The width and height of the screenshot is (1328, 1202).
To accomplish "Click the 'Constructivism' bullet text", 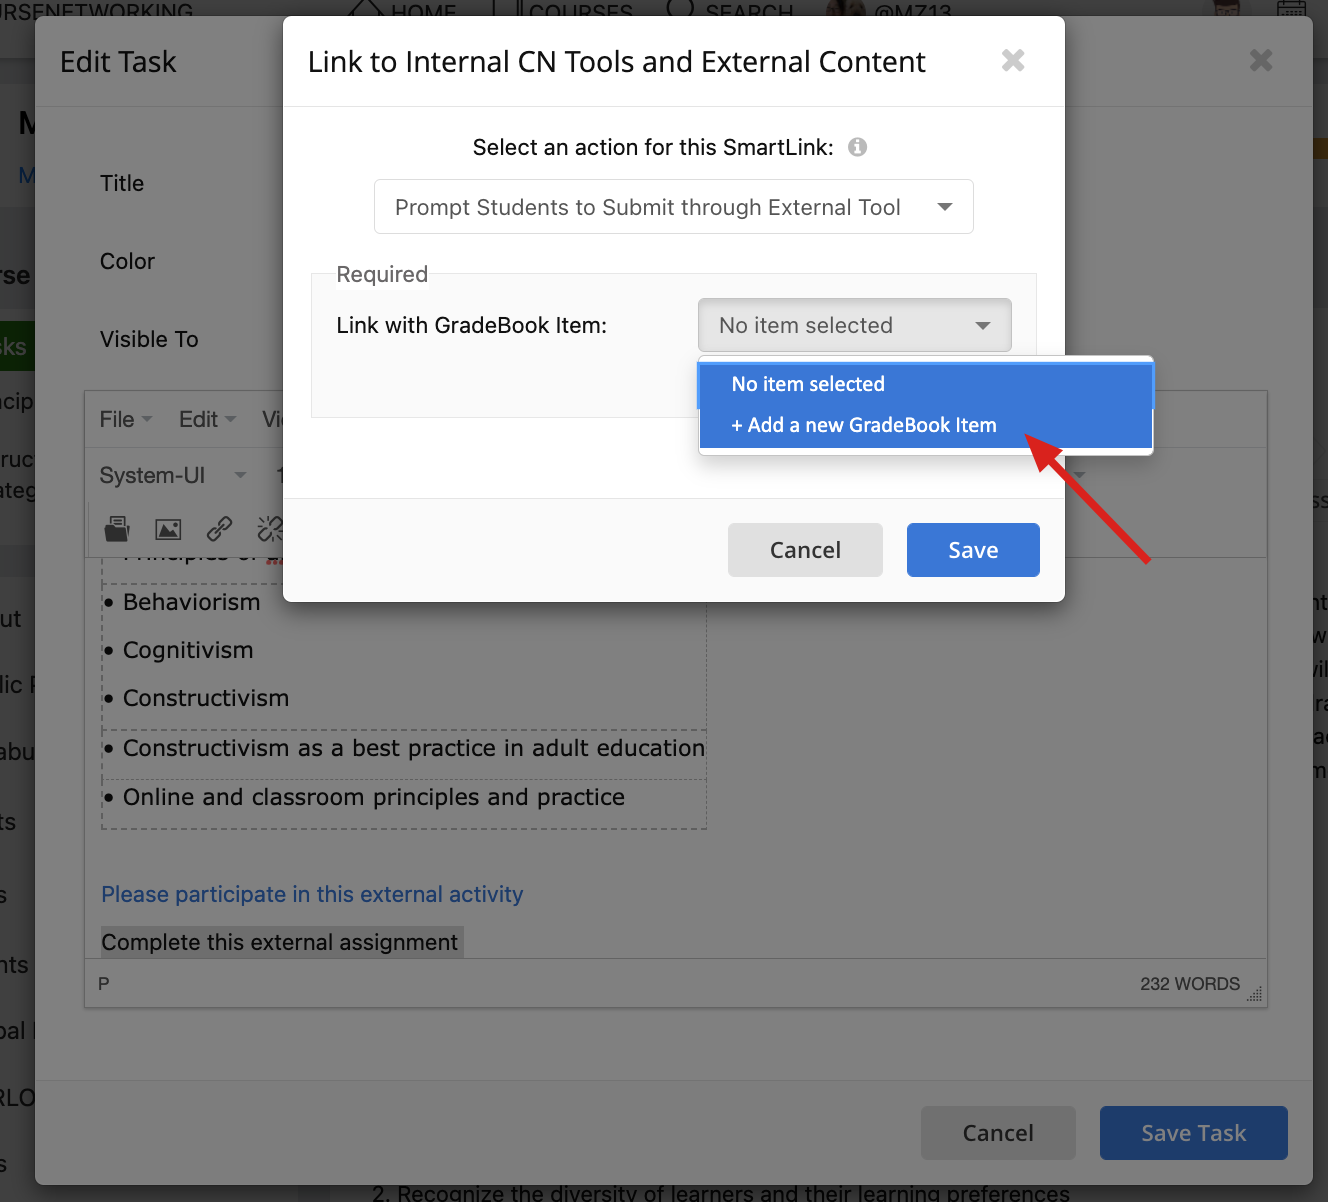I will click(x=206, y=698).
